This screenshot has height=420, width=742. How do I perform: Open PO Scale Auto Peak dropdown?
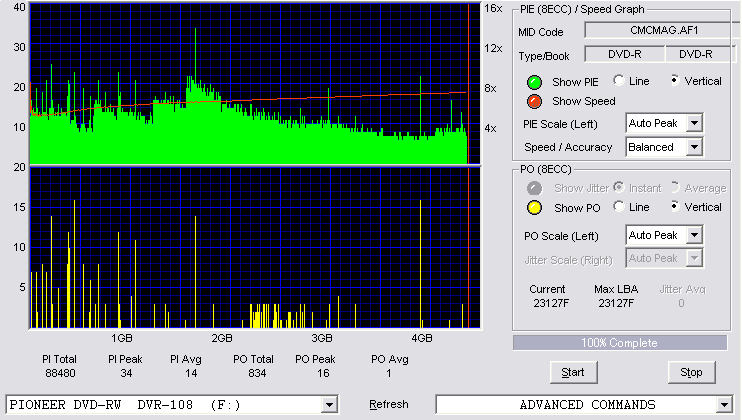tap(694, 235)
